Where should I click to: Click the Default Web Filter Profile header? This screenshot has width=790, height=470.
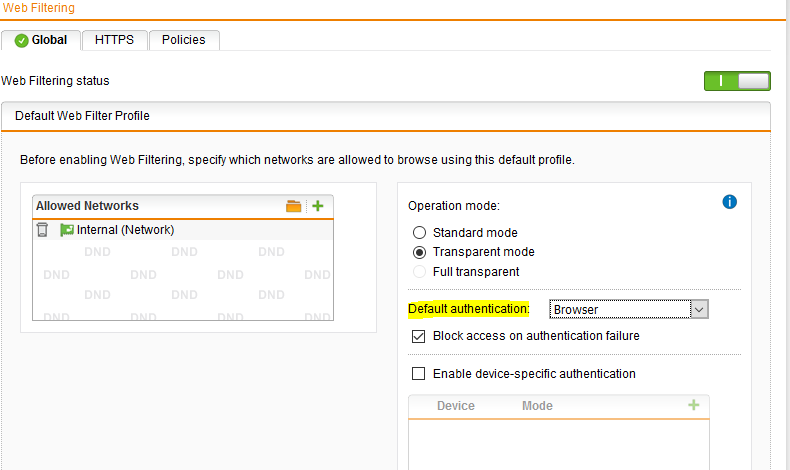tap(386, 116)
